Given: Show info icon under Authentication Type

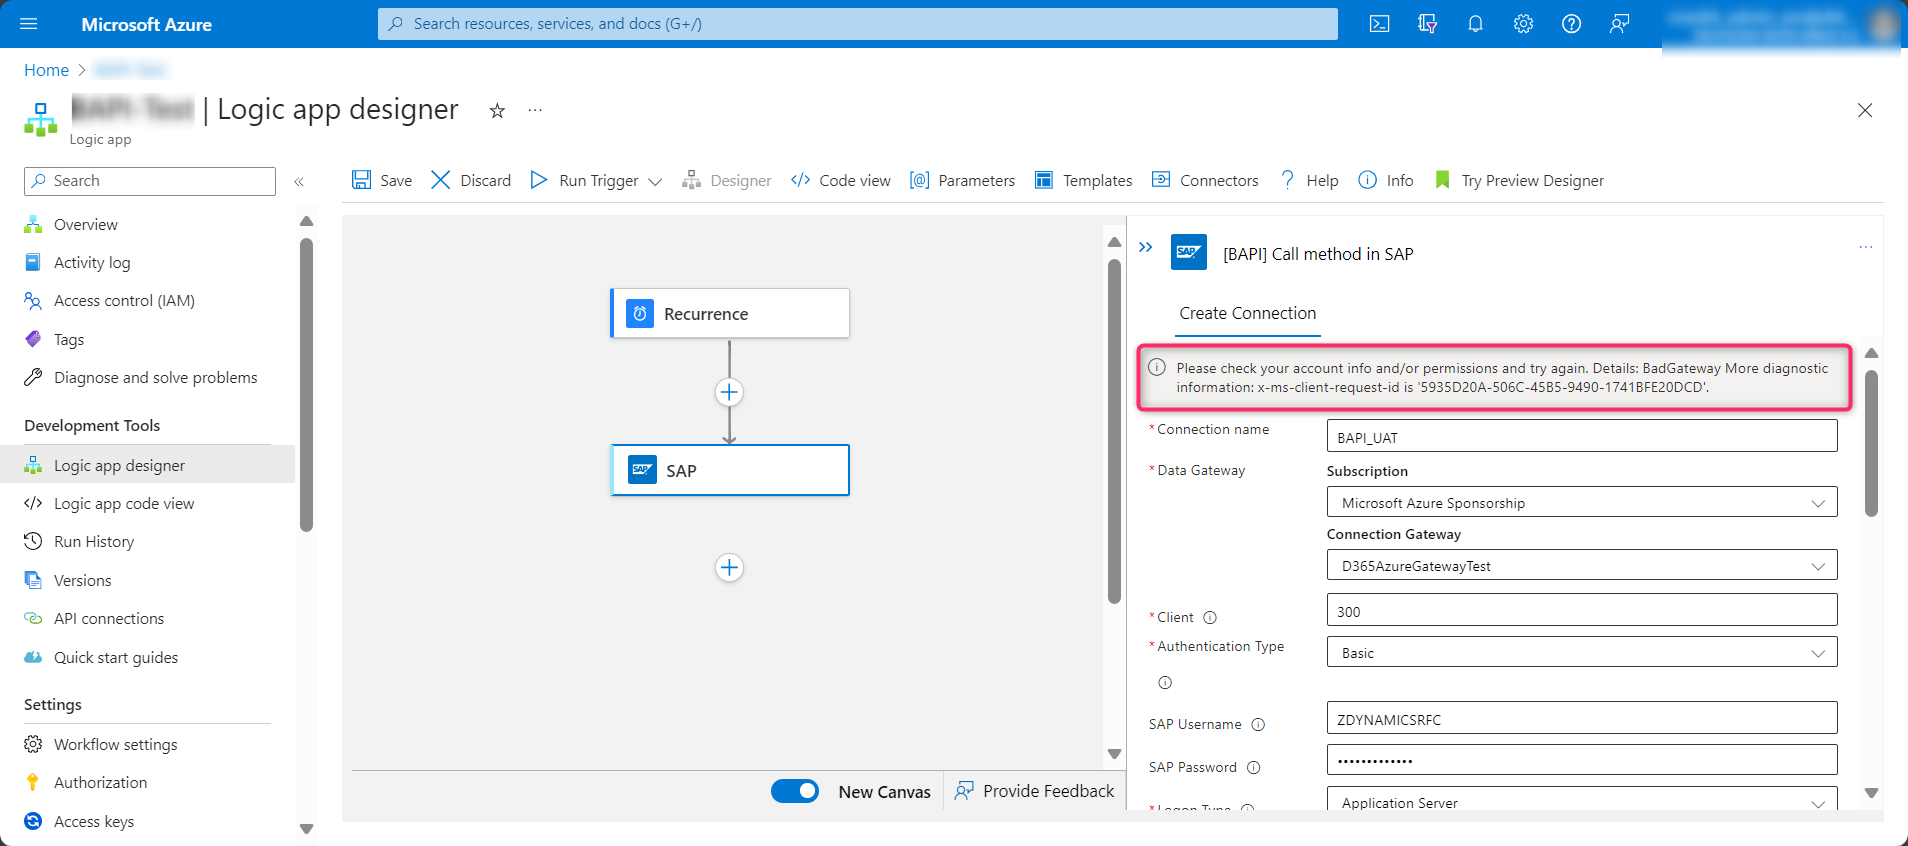Looking at the screenshot, I should (x=1165, y=683).
